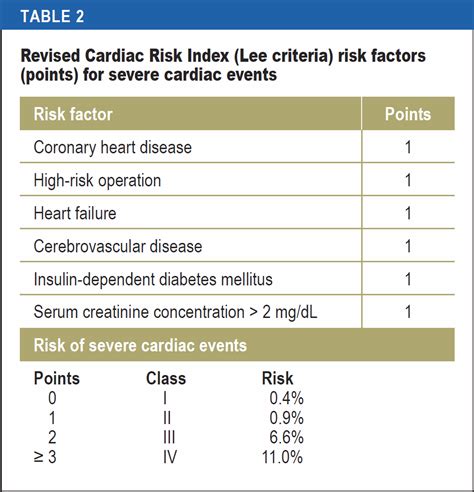This screenshot has width=474, height=492.
Task: Select the Revised Cardiac Risk Index title
Action: [x=223, y=65]
